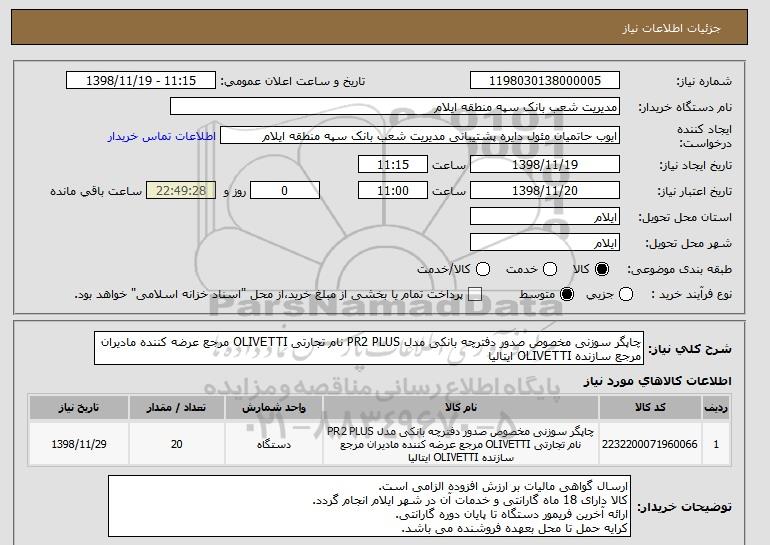
Task: Click the اطلاعات کالاهای مورد نیاز heading
Action: [x=657, y=381]
